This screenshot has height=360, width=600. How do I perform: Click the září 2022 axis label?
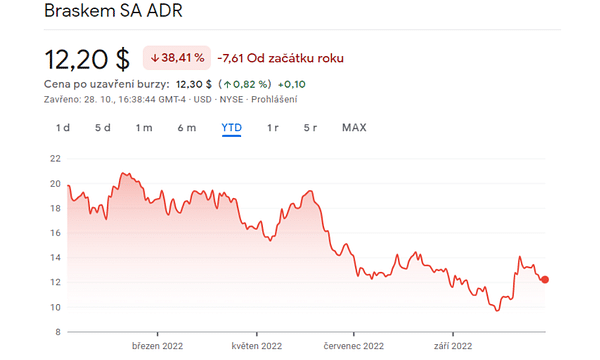pos(453,346)
